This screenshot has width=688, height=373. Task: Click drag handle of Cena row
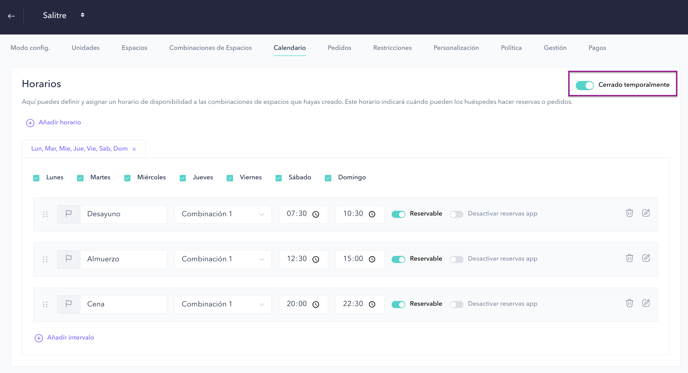pos(45,305)
